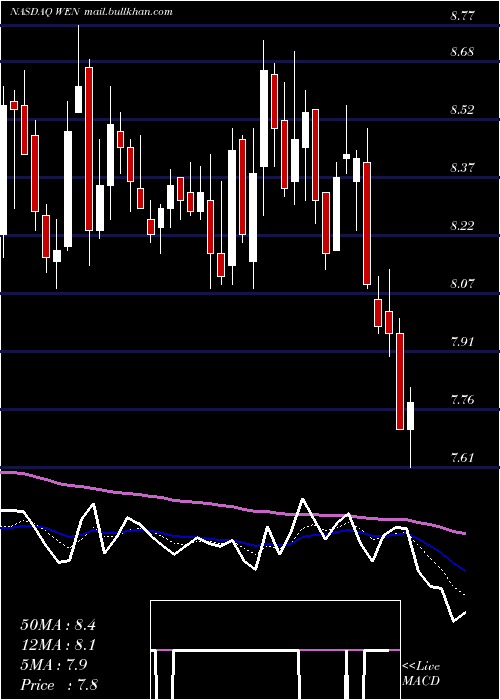Click the 8.77 price axis label

click(x=462, y=16)
